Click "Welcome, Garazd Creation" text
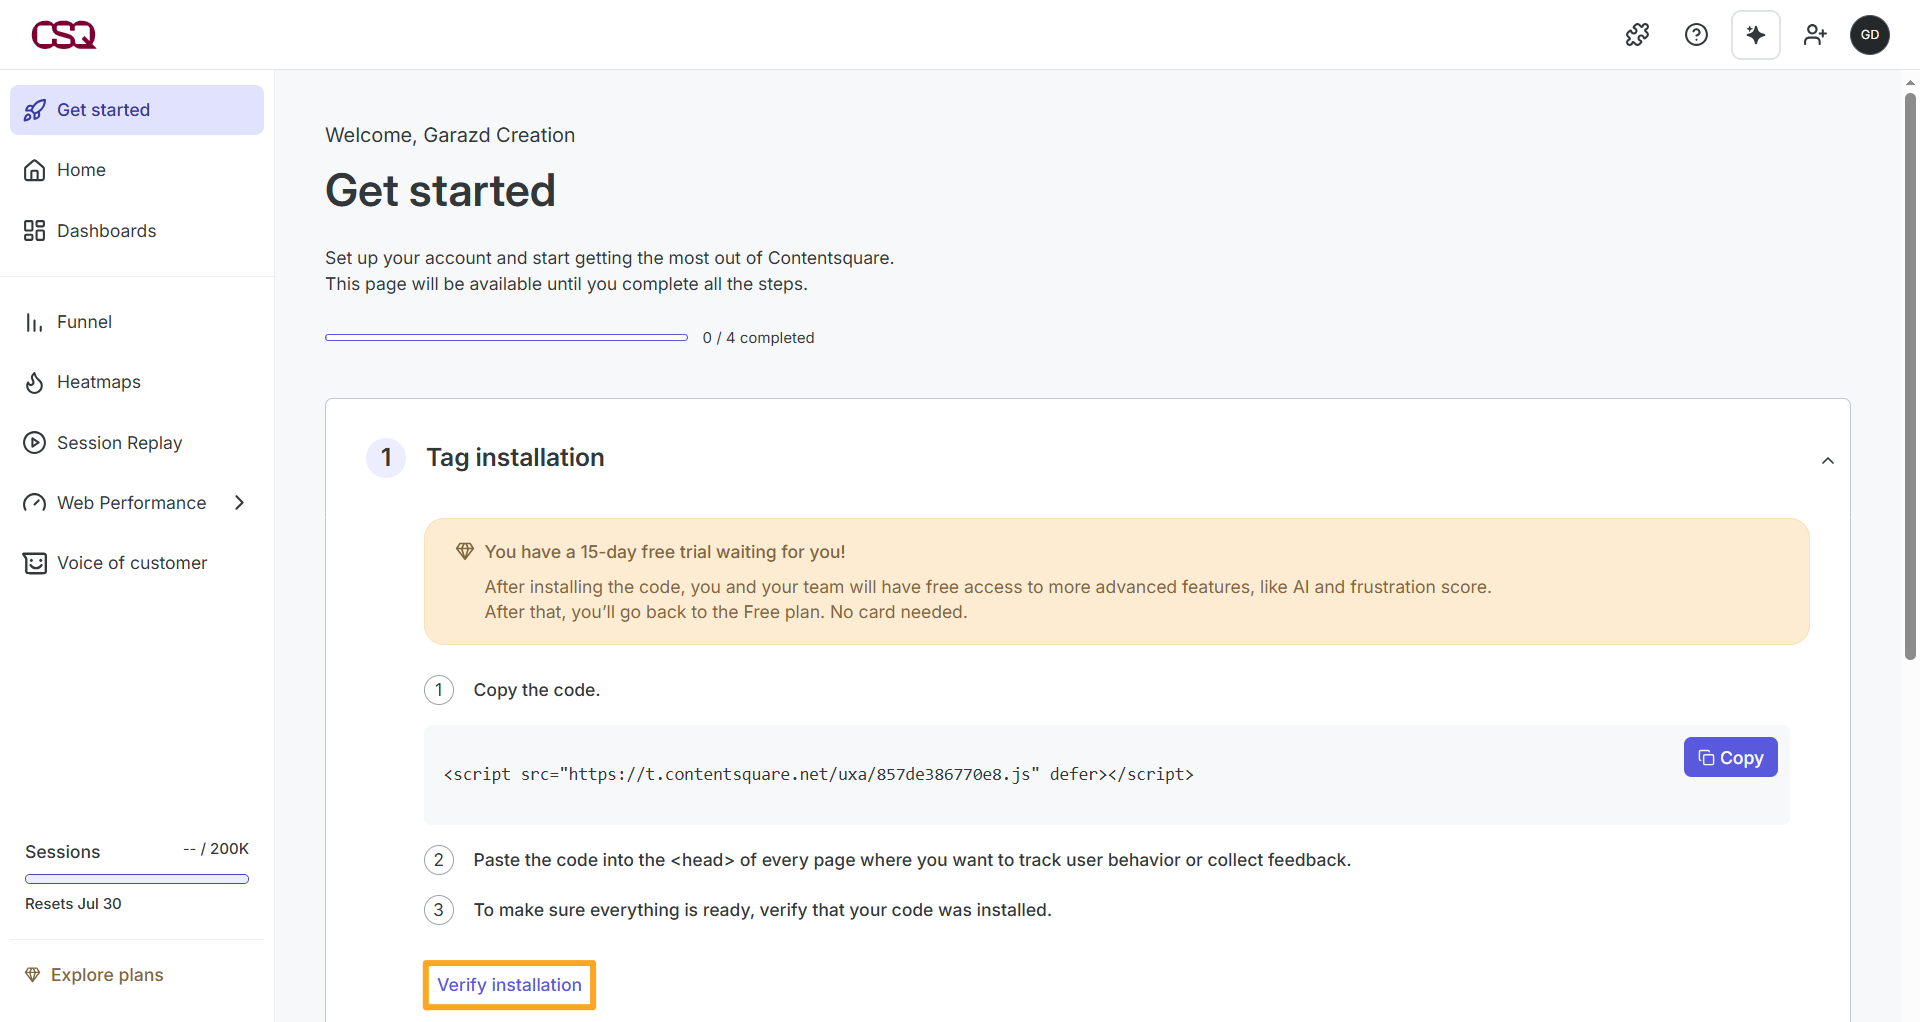This screenshot has width=1920, height=1022. tap(450, 135)
